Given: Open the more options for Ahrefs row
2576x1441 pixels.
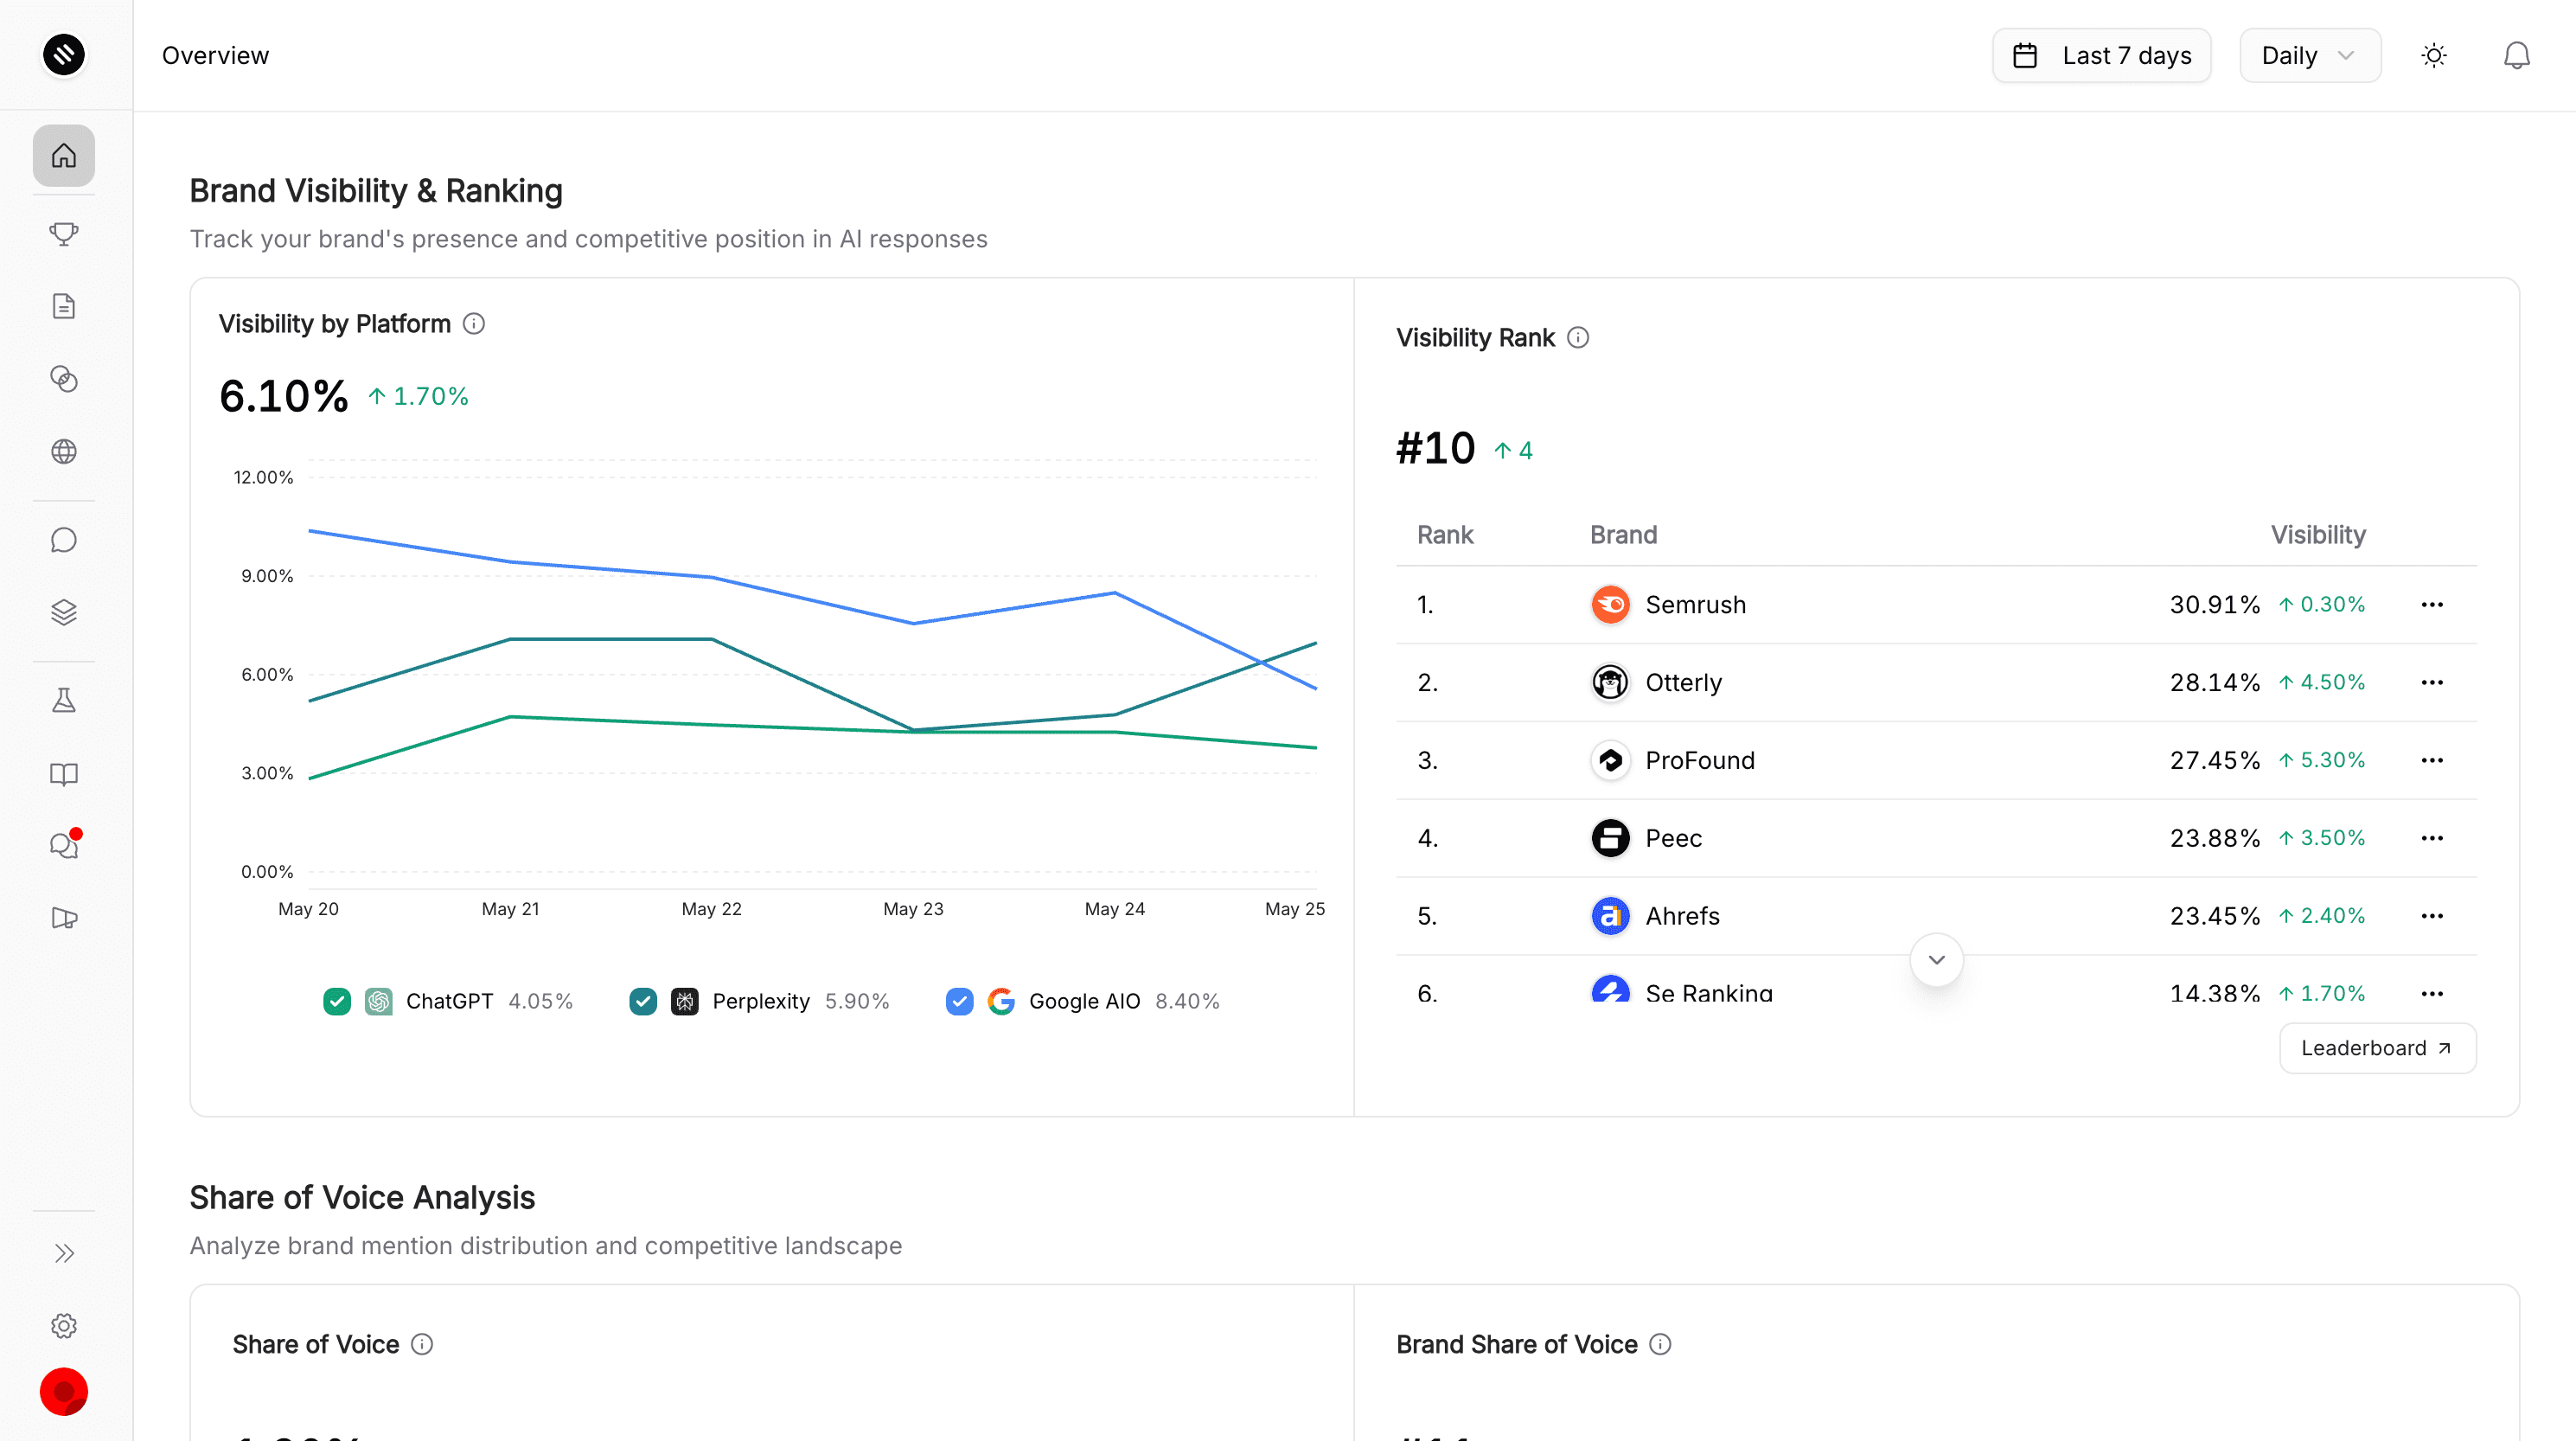Looking at the screenshot, I should 2432,916.
